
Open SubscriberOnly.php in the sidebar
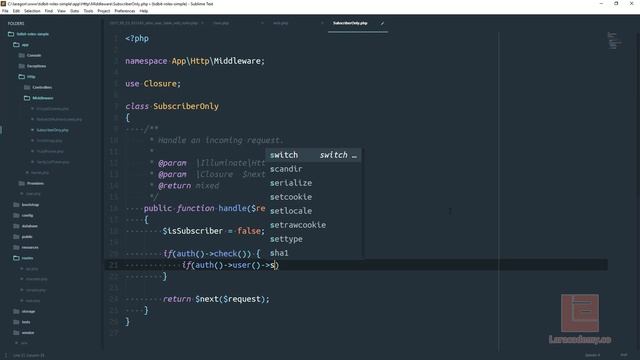(x=52, y=130)
